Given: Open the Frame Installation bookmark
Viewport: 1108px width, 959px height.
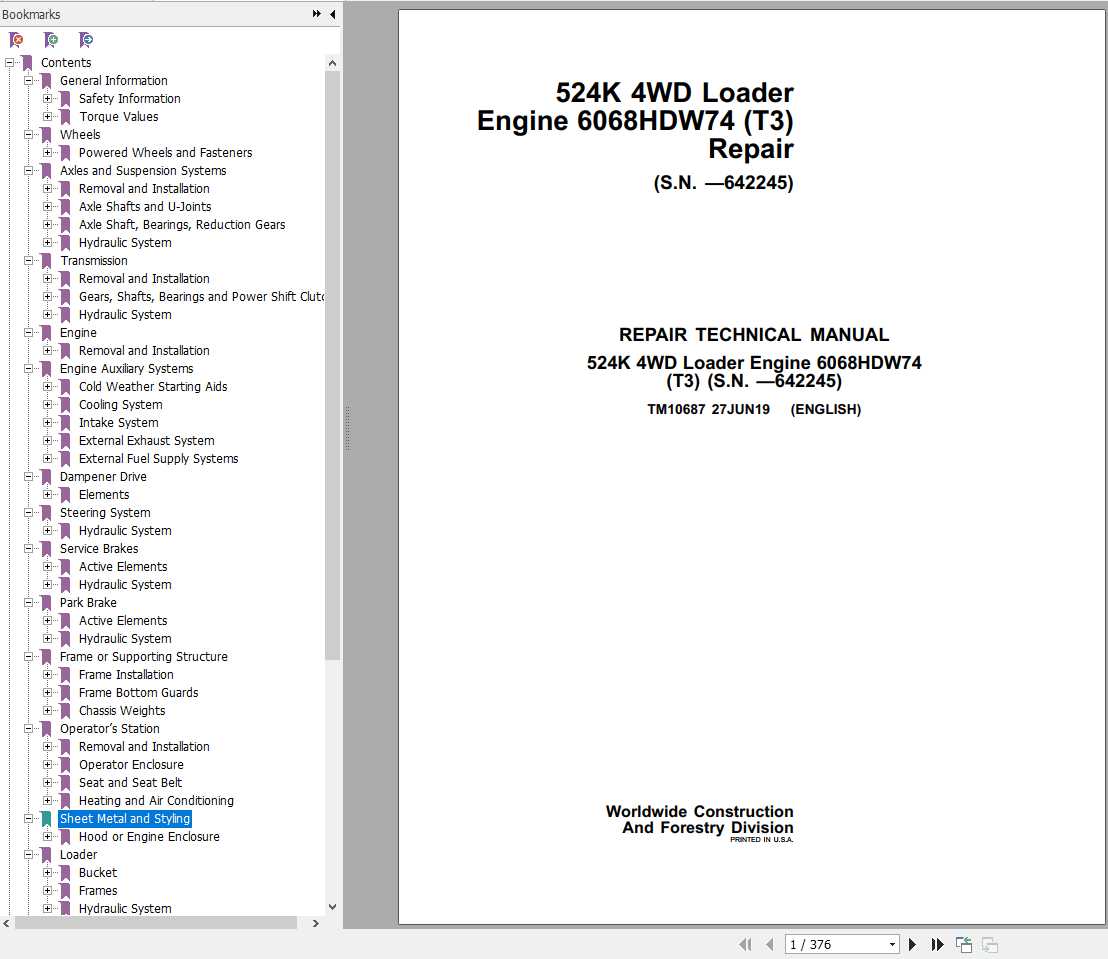Looking at the screenshot, I should pos(126,675).
